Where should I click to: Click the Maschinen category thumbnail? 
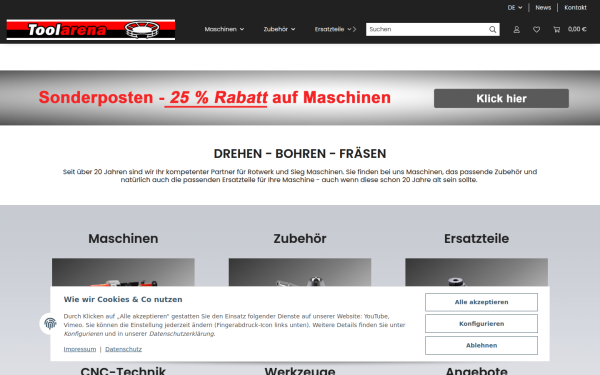[x=123, y=272]
